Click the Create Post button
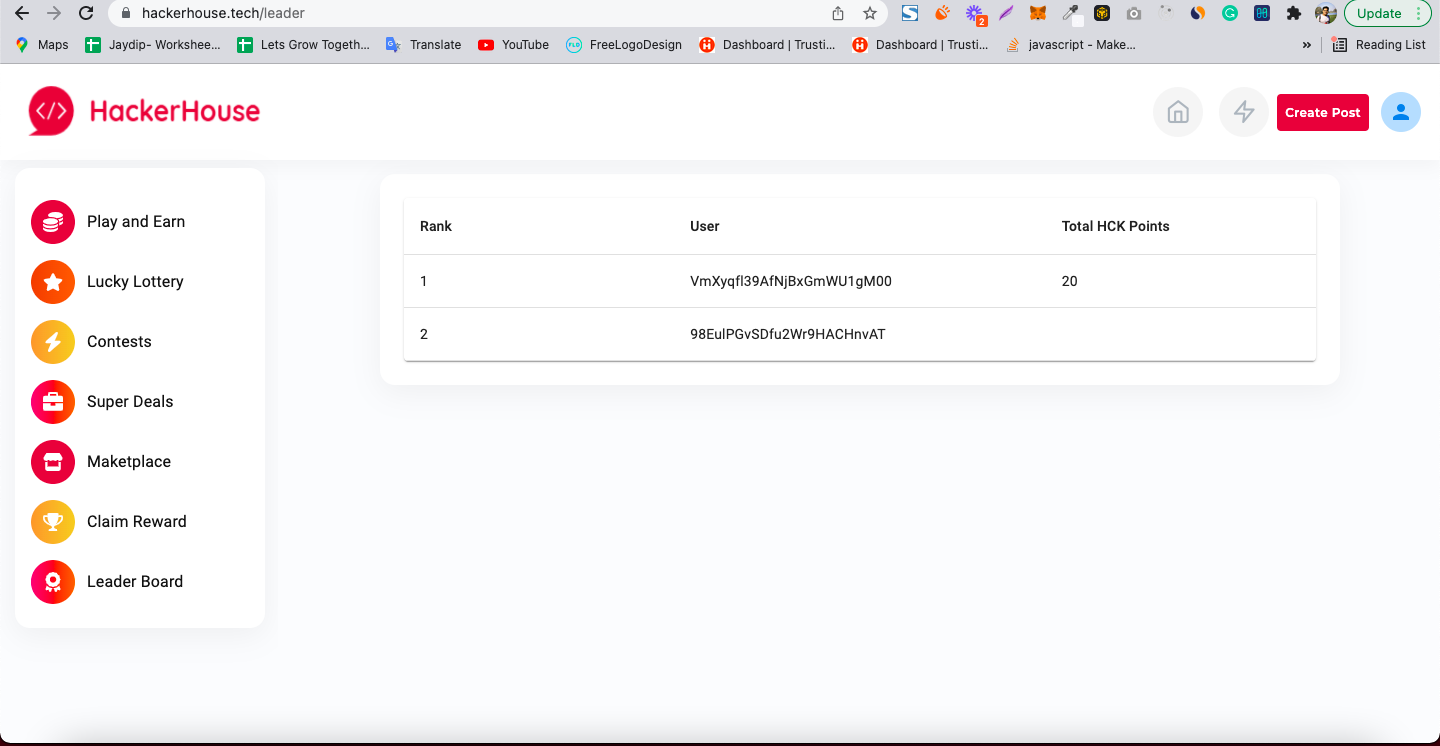Screen dimensions: 1440x746 pos(1322,111)
